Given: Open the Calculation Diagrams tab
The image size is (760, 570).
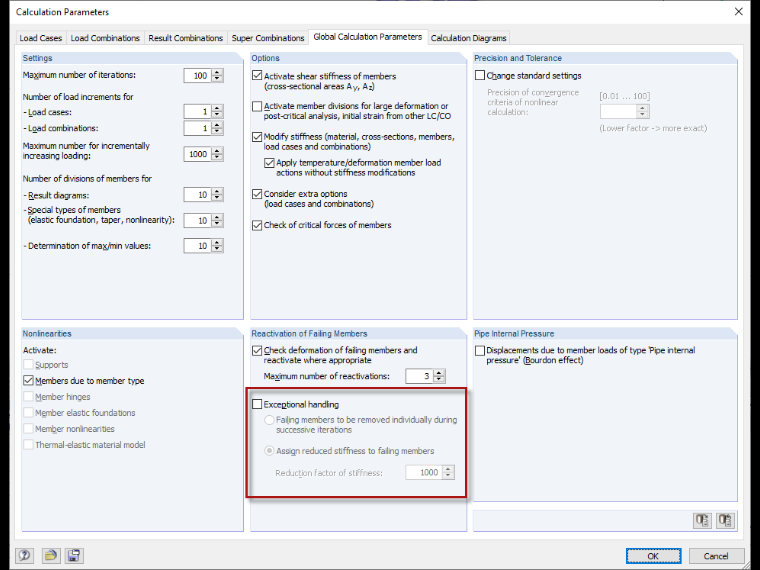Looking at the screenshot, I should coord(469,38).
